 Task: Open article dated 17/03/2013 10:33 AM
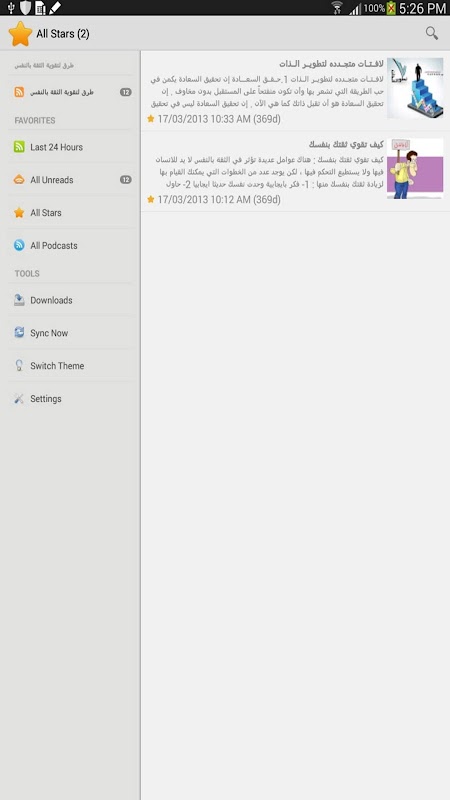point(295,91)
